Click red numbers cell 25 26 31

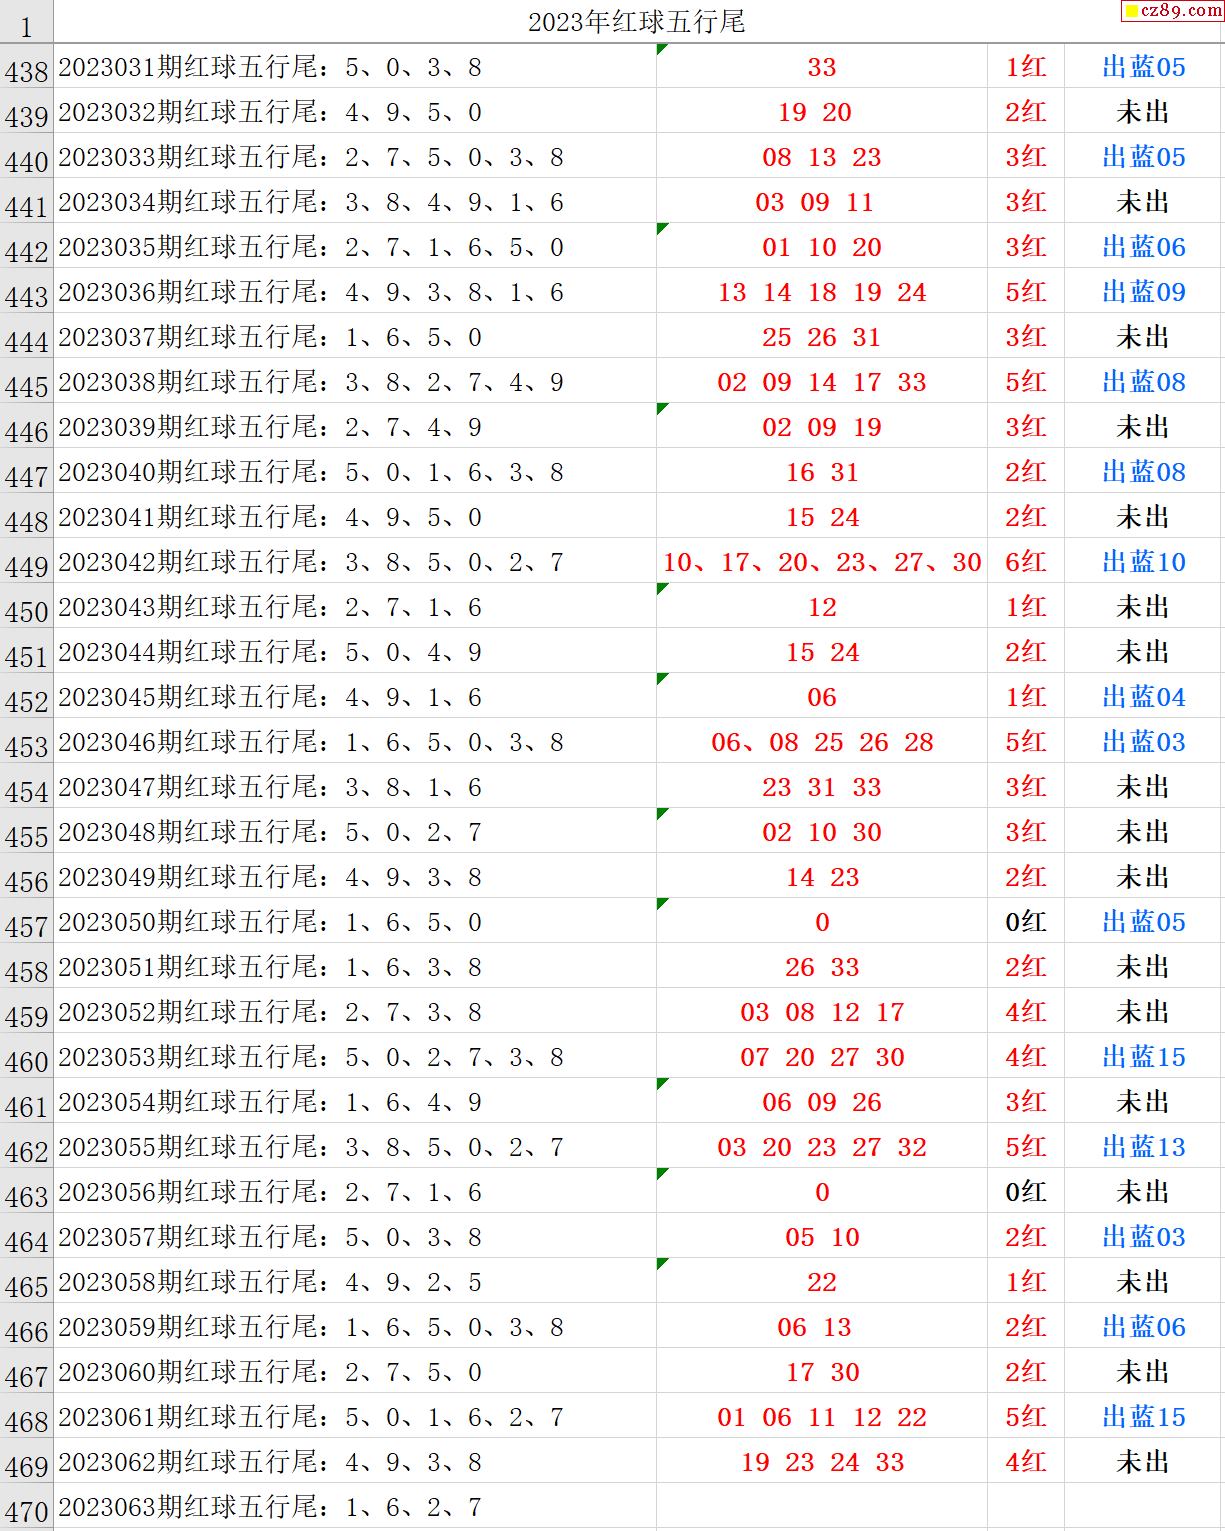(x=822, y=337)
